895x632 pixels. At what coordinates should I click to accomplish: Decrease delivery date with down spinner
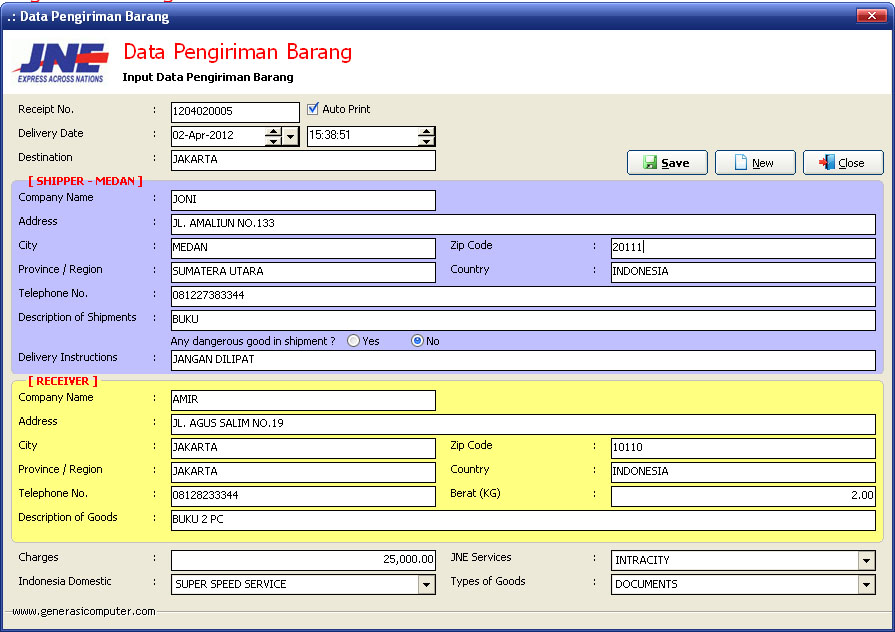click(273, 142)
